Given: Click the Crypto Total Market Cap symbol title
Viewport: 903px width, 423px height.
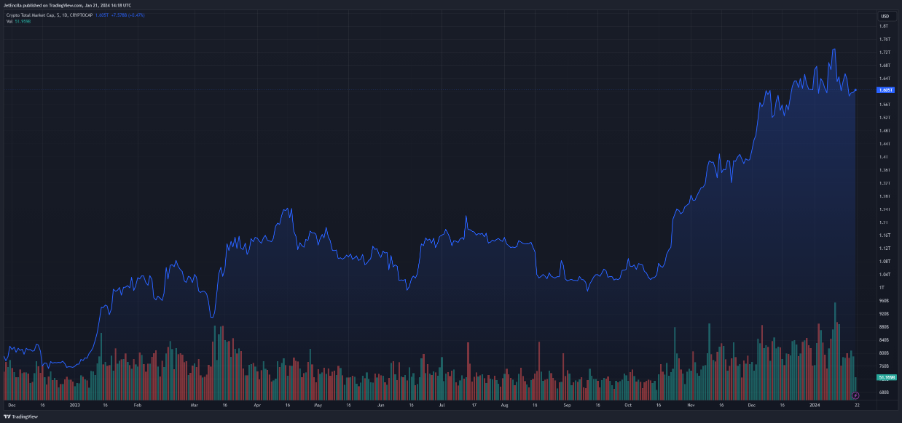Looking at the screenshot, I should 29,15.
